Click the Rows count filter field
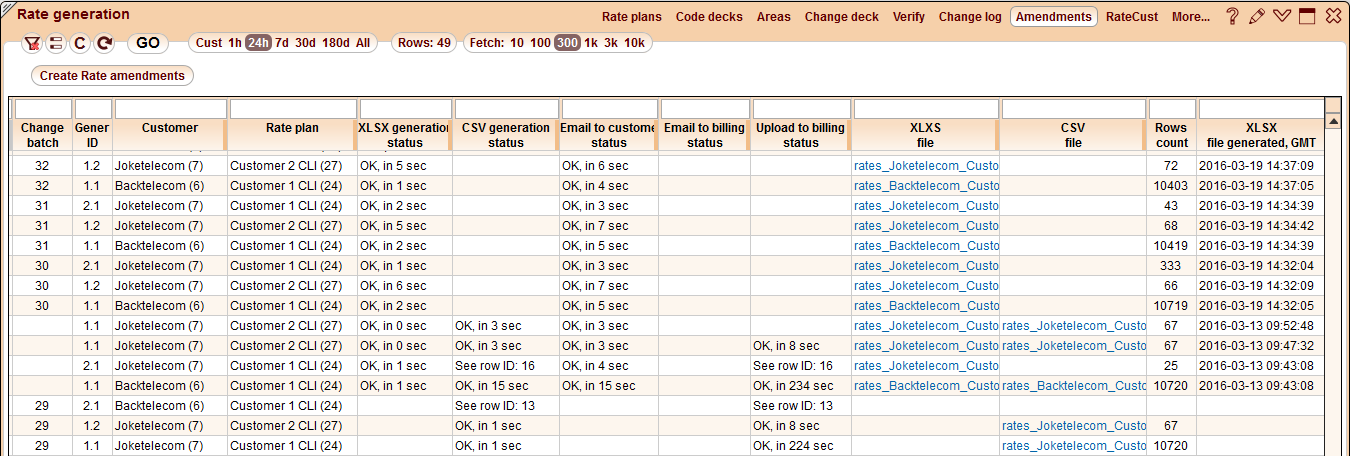The height and width of the screenshot is (456, 1350). point(1172,109)
